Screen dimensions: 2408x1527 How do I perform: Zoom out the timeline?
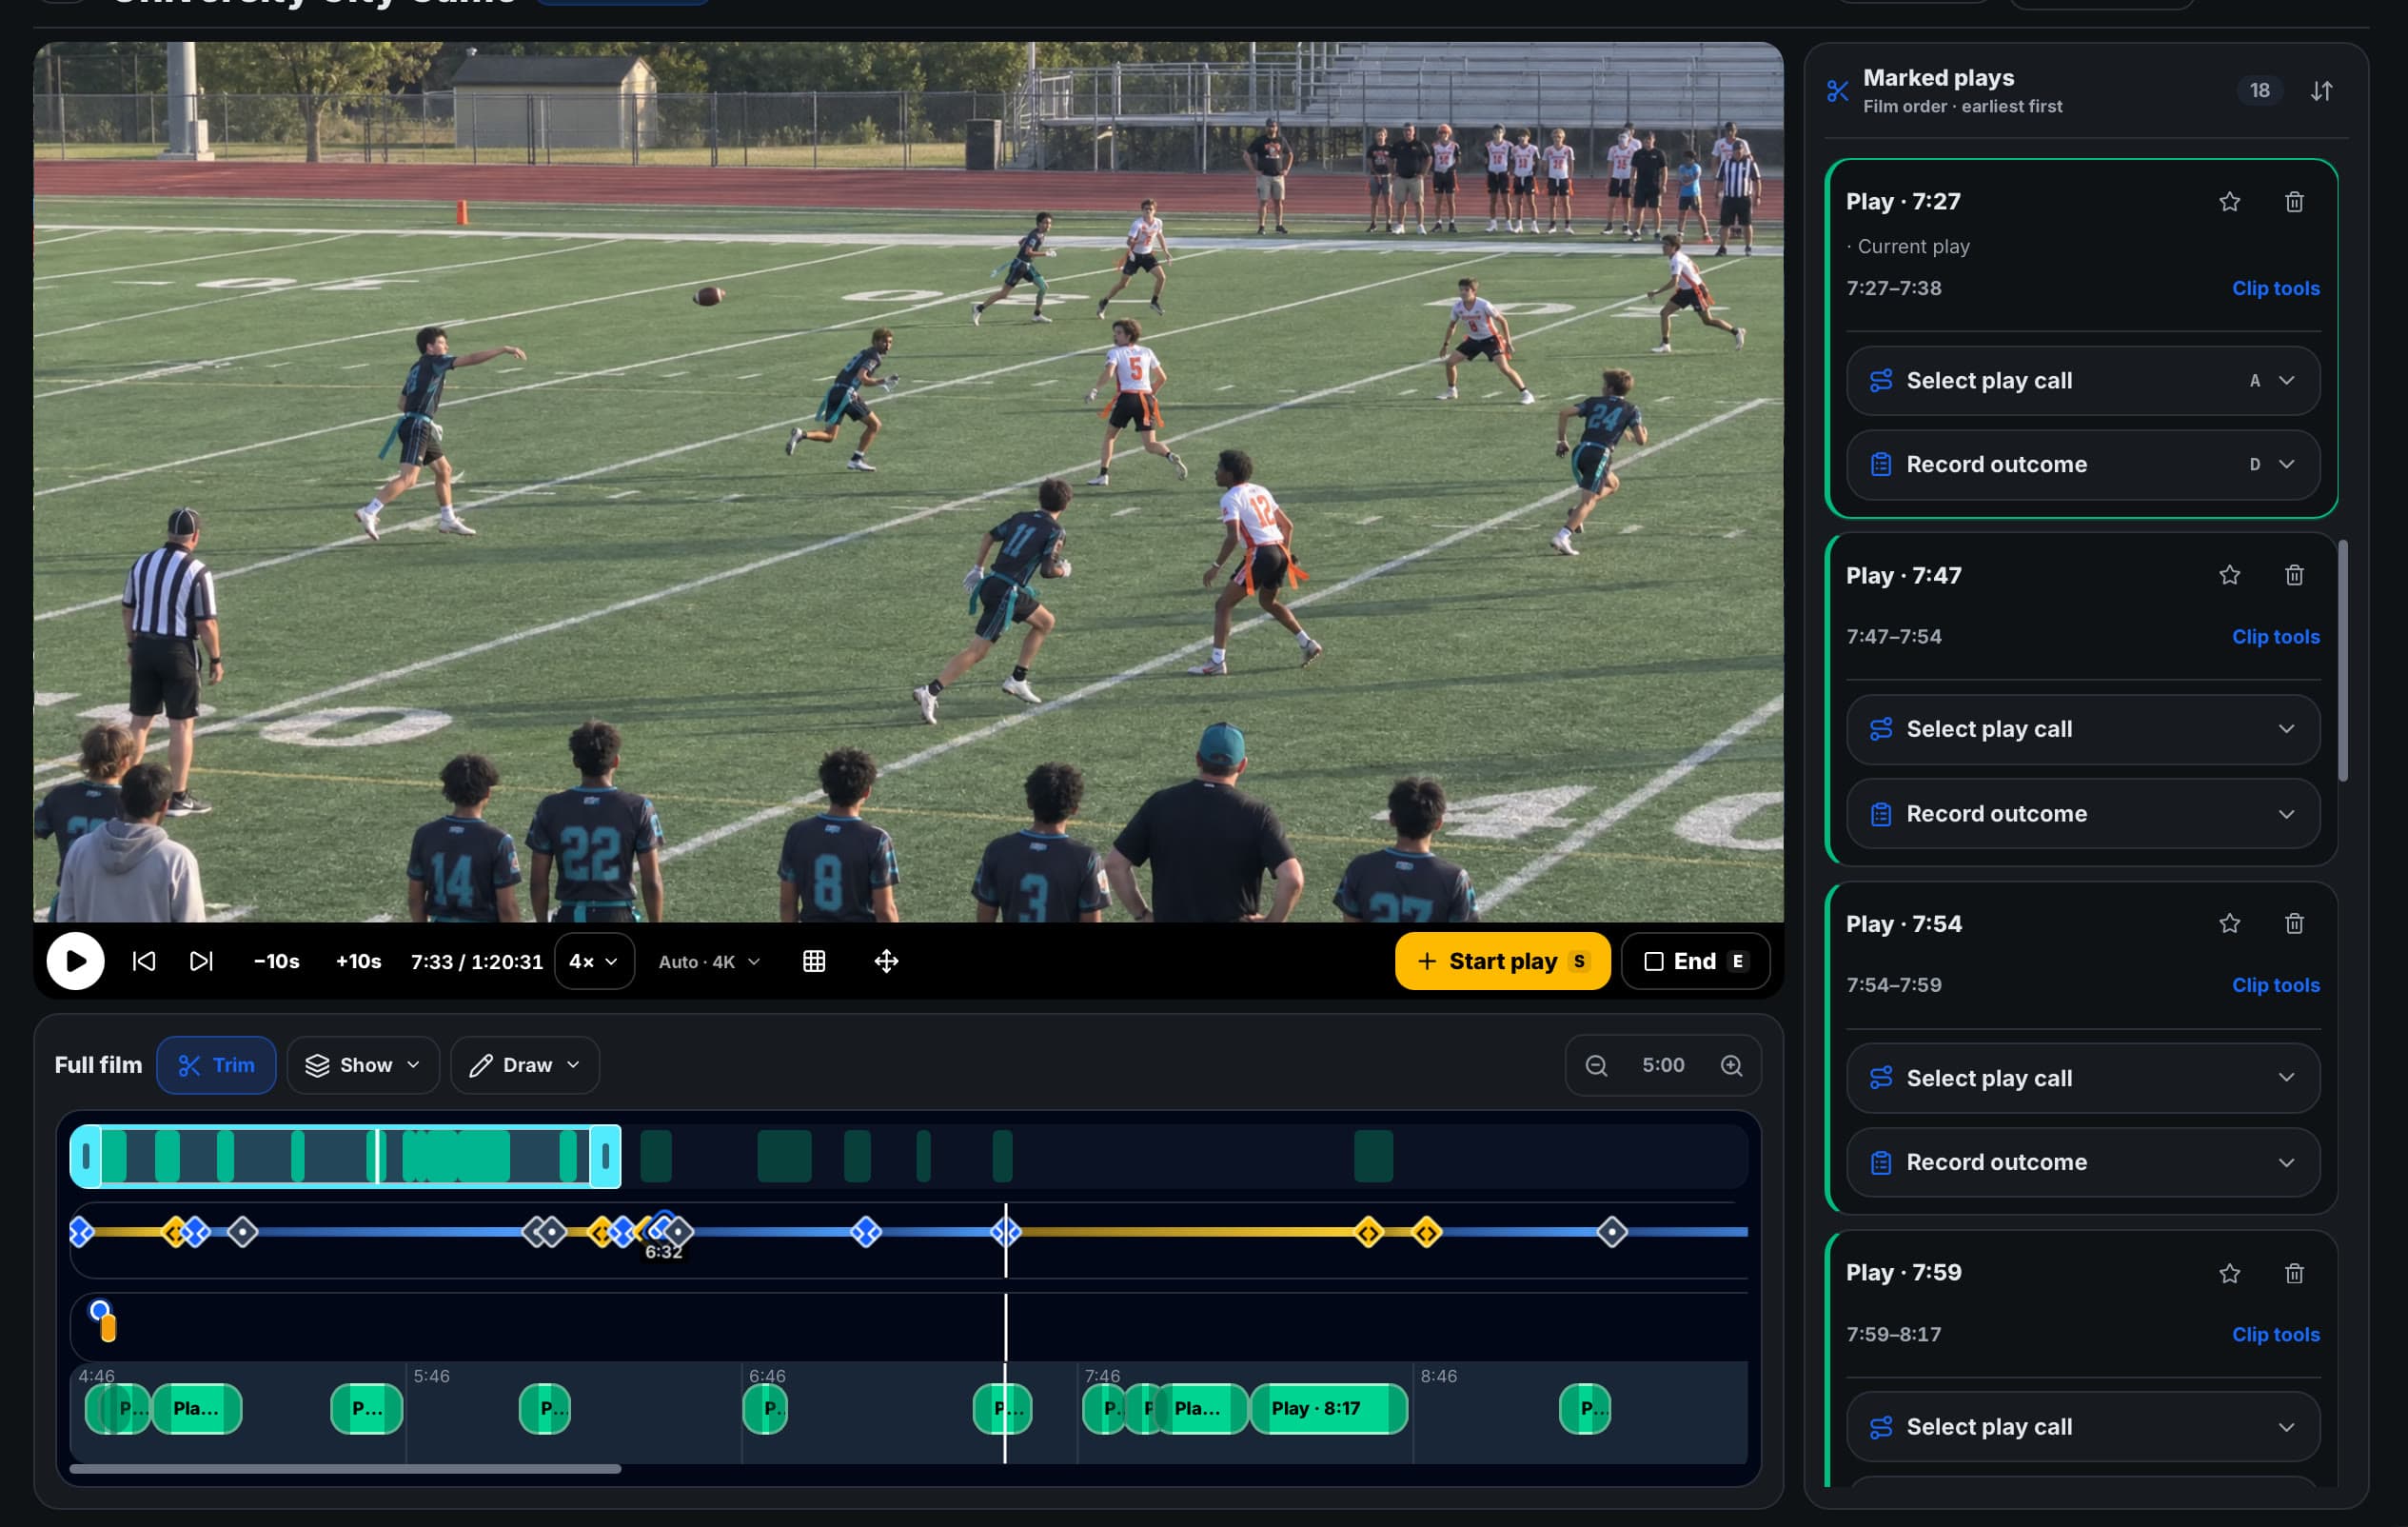click(1596, 1065)
